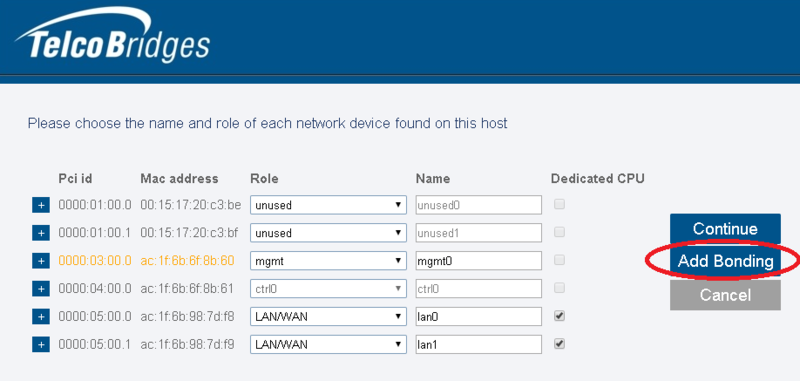Viewport: 800px width, 381px height.
Task: Uncheck Dedicated CPU for lan1
Action: (x=560, y=344)
